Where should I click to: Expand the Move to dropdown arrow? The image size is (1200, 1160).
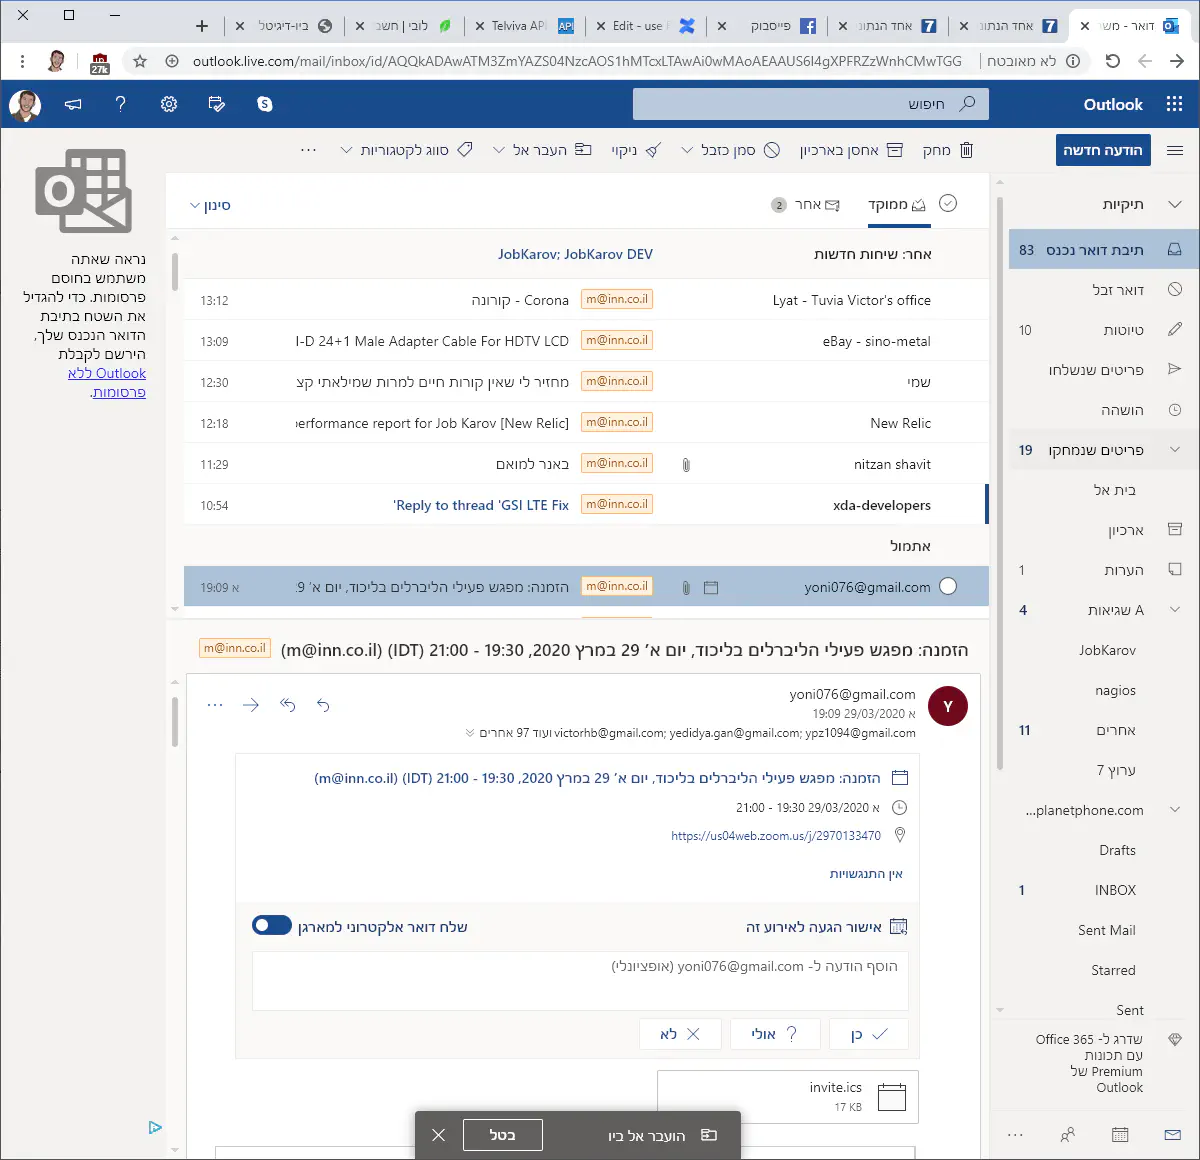coord(499,150)
